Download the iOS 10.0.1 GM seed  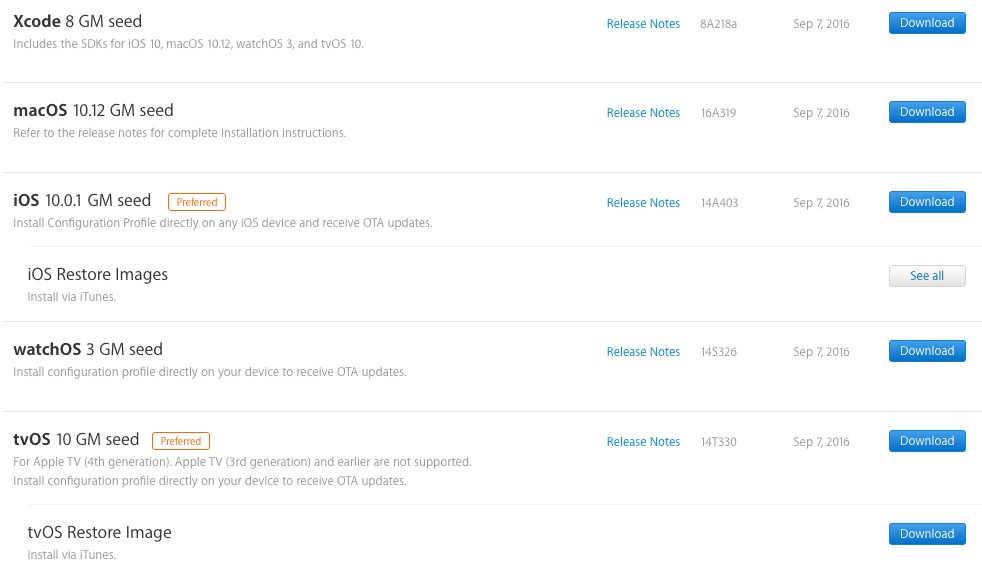tap(926, 202)
